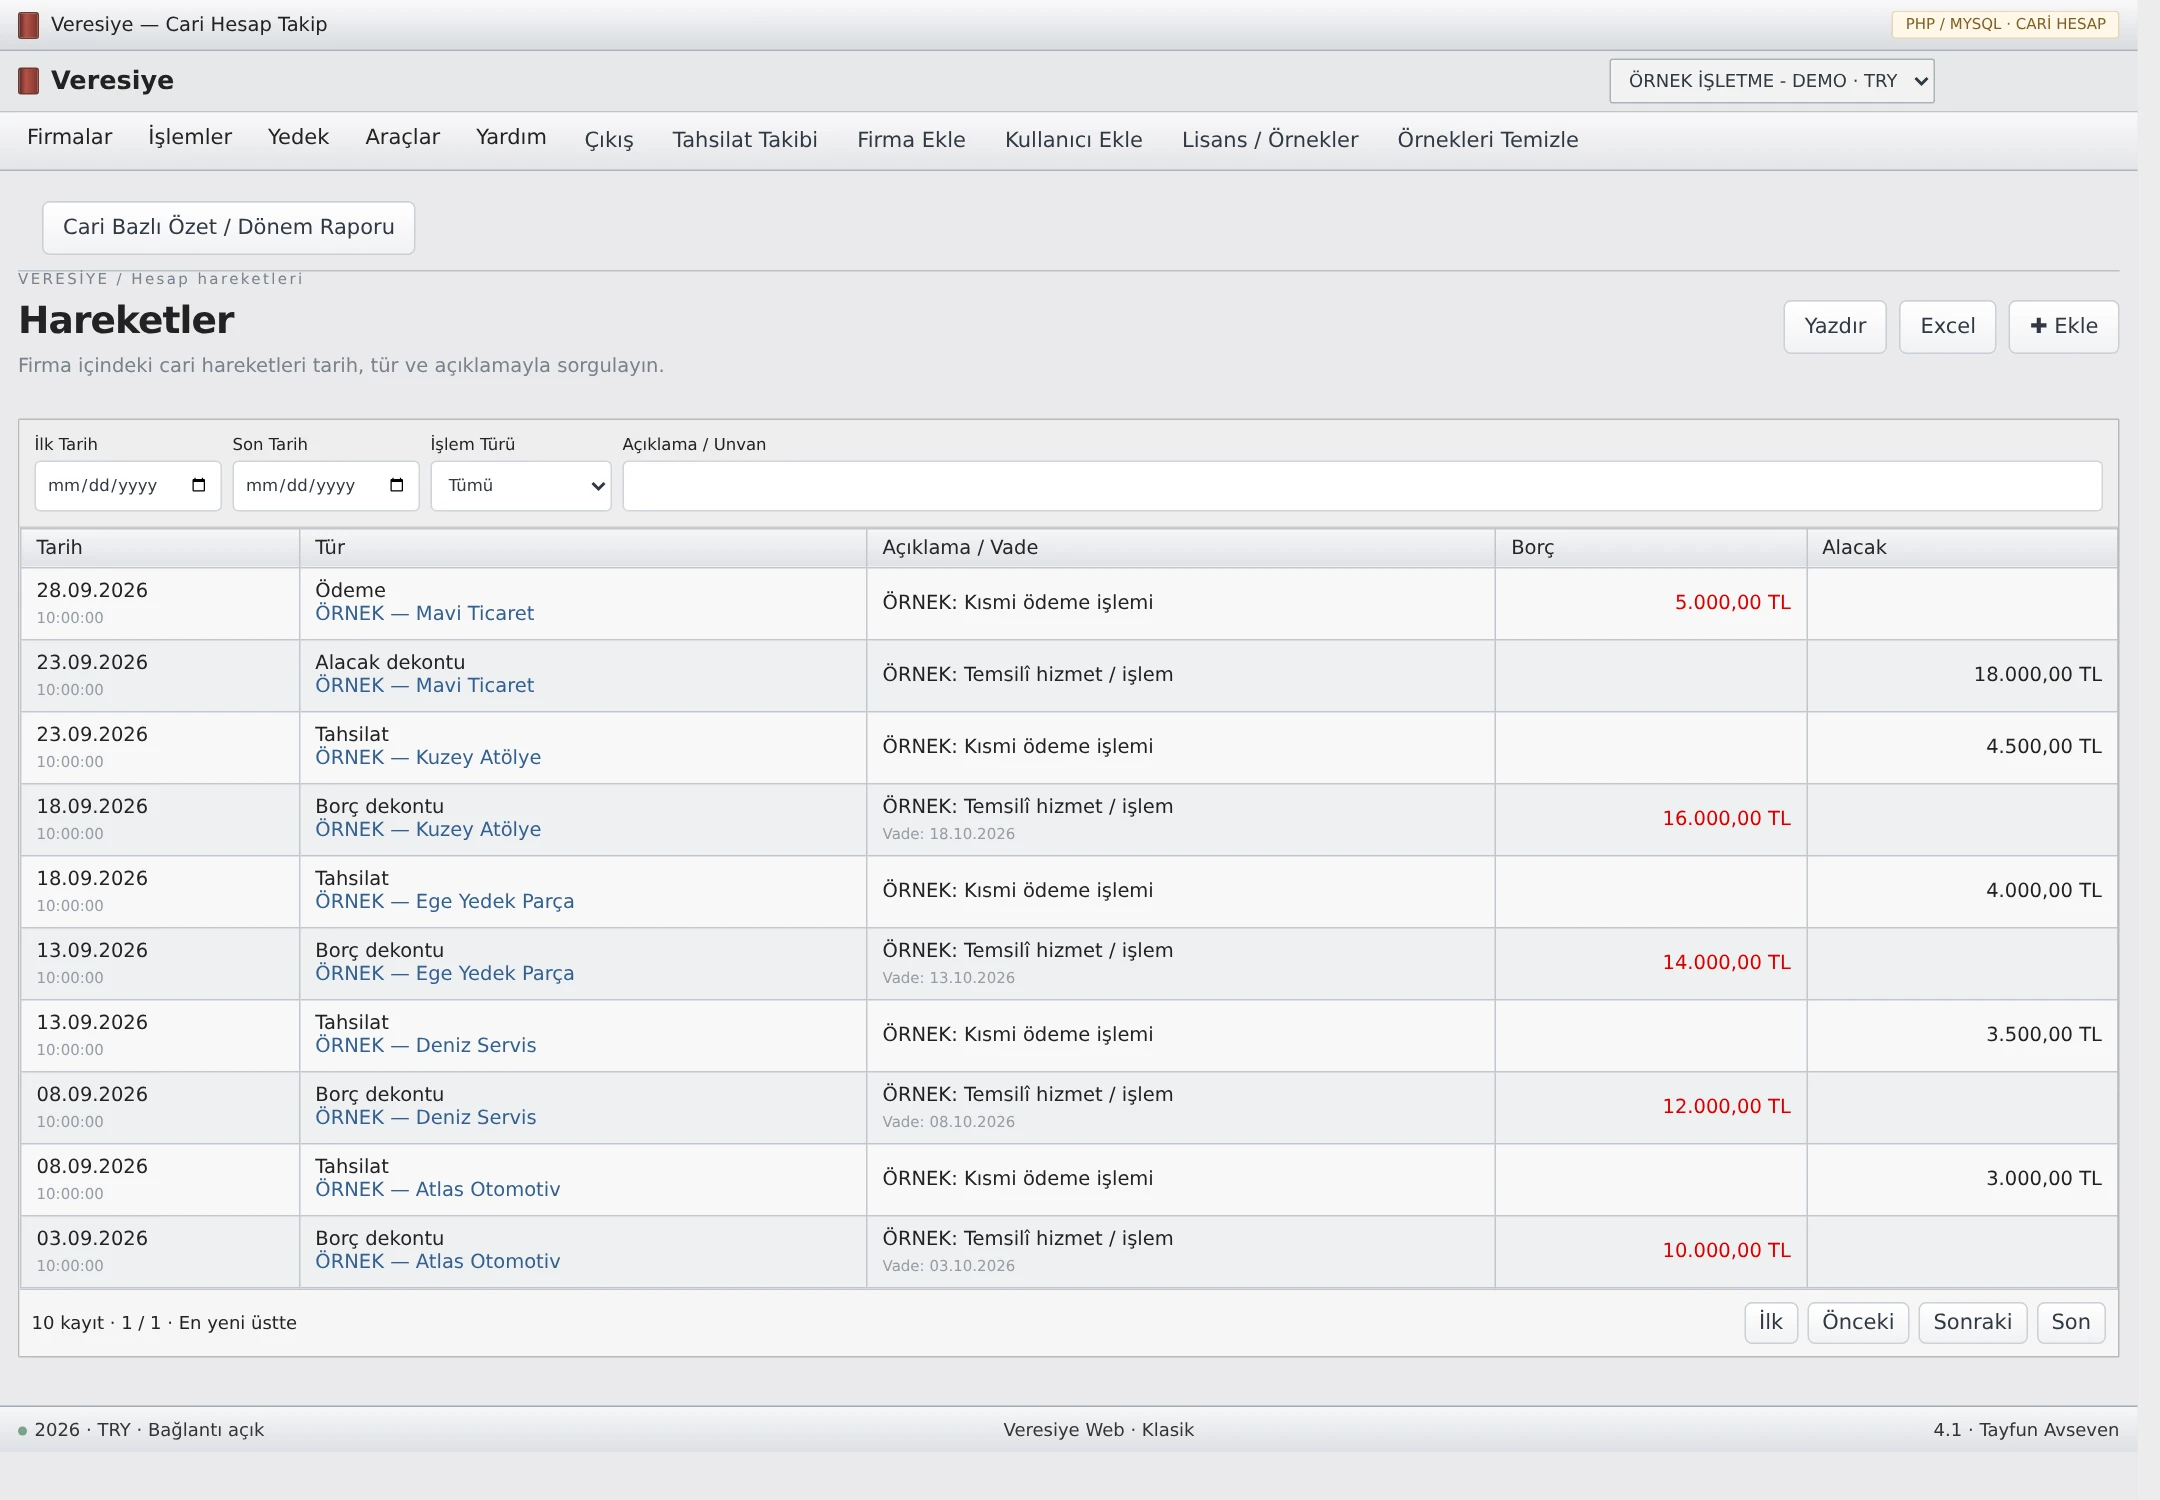Expand the İşlem Türü Tümü dropdown
The height and width of the screenshot is (1500, 2160).
click(521, 486)
